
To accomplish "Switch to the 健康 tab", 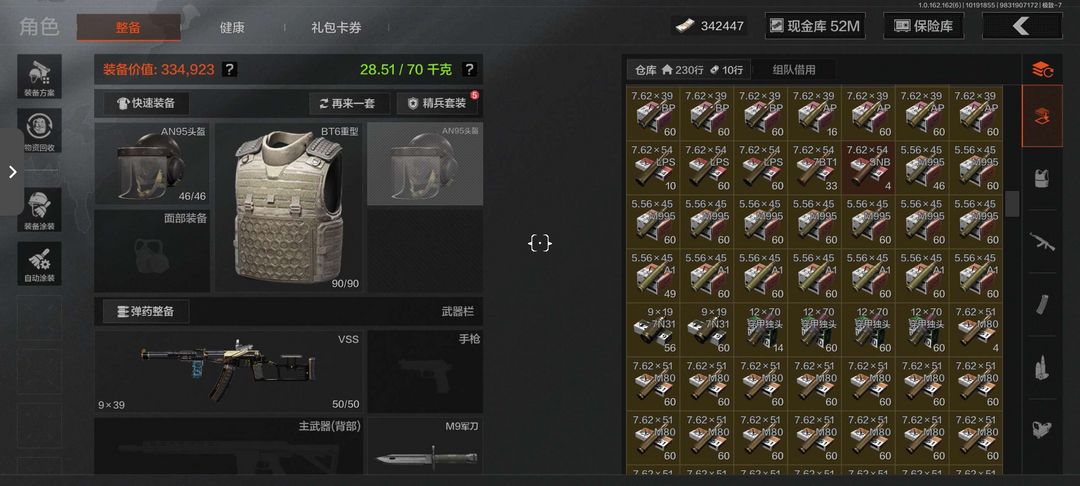I will pos(232,28).
